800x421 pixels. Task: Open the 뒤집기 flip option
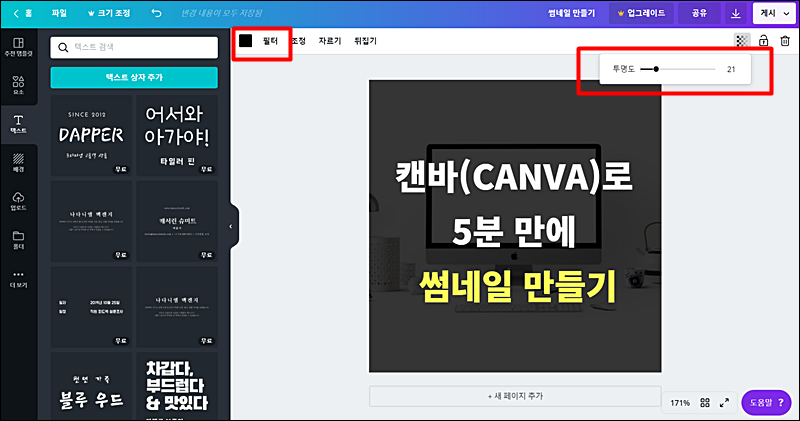(x=365, y=41)
